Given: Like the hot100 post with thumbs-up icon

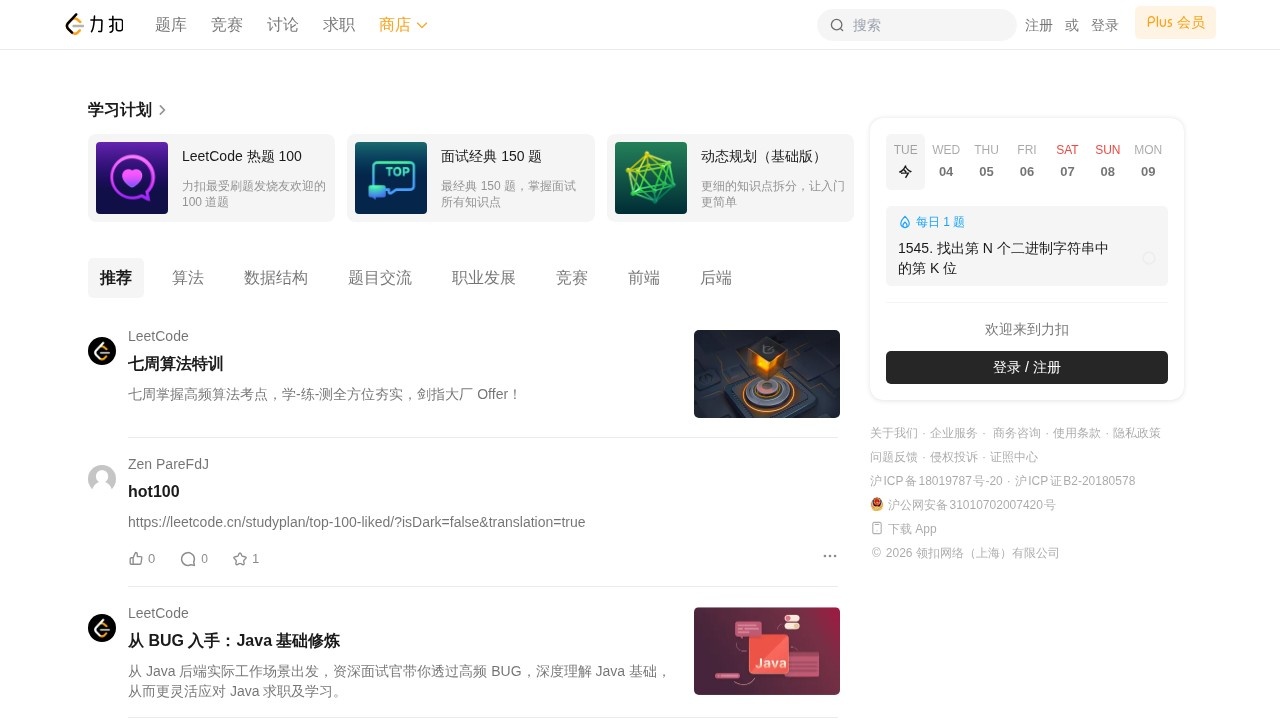Looking at the screenshot, I should point(136,559).
